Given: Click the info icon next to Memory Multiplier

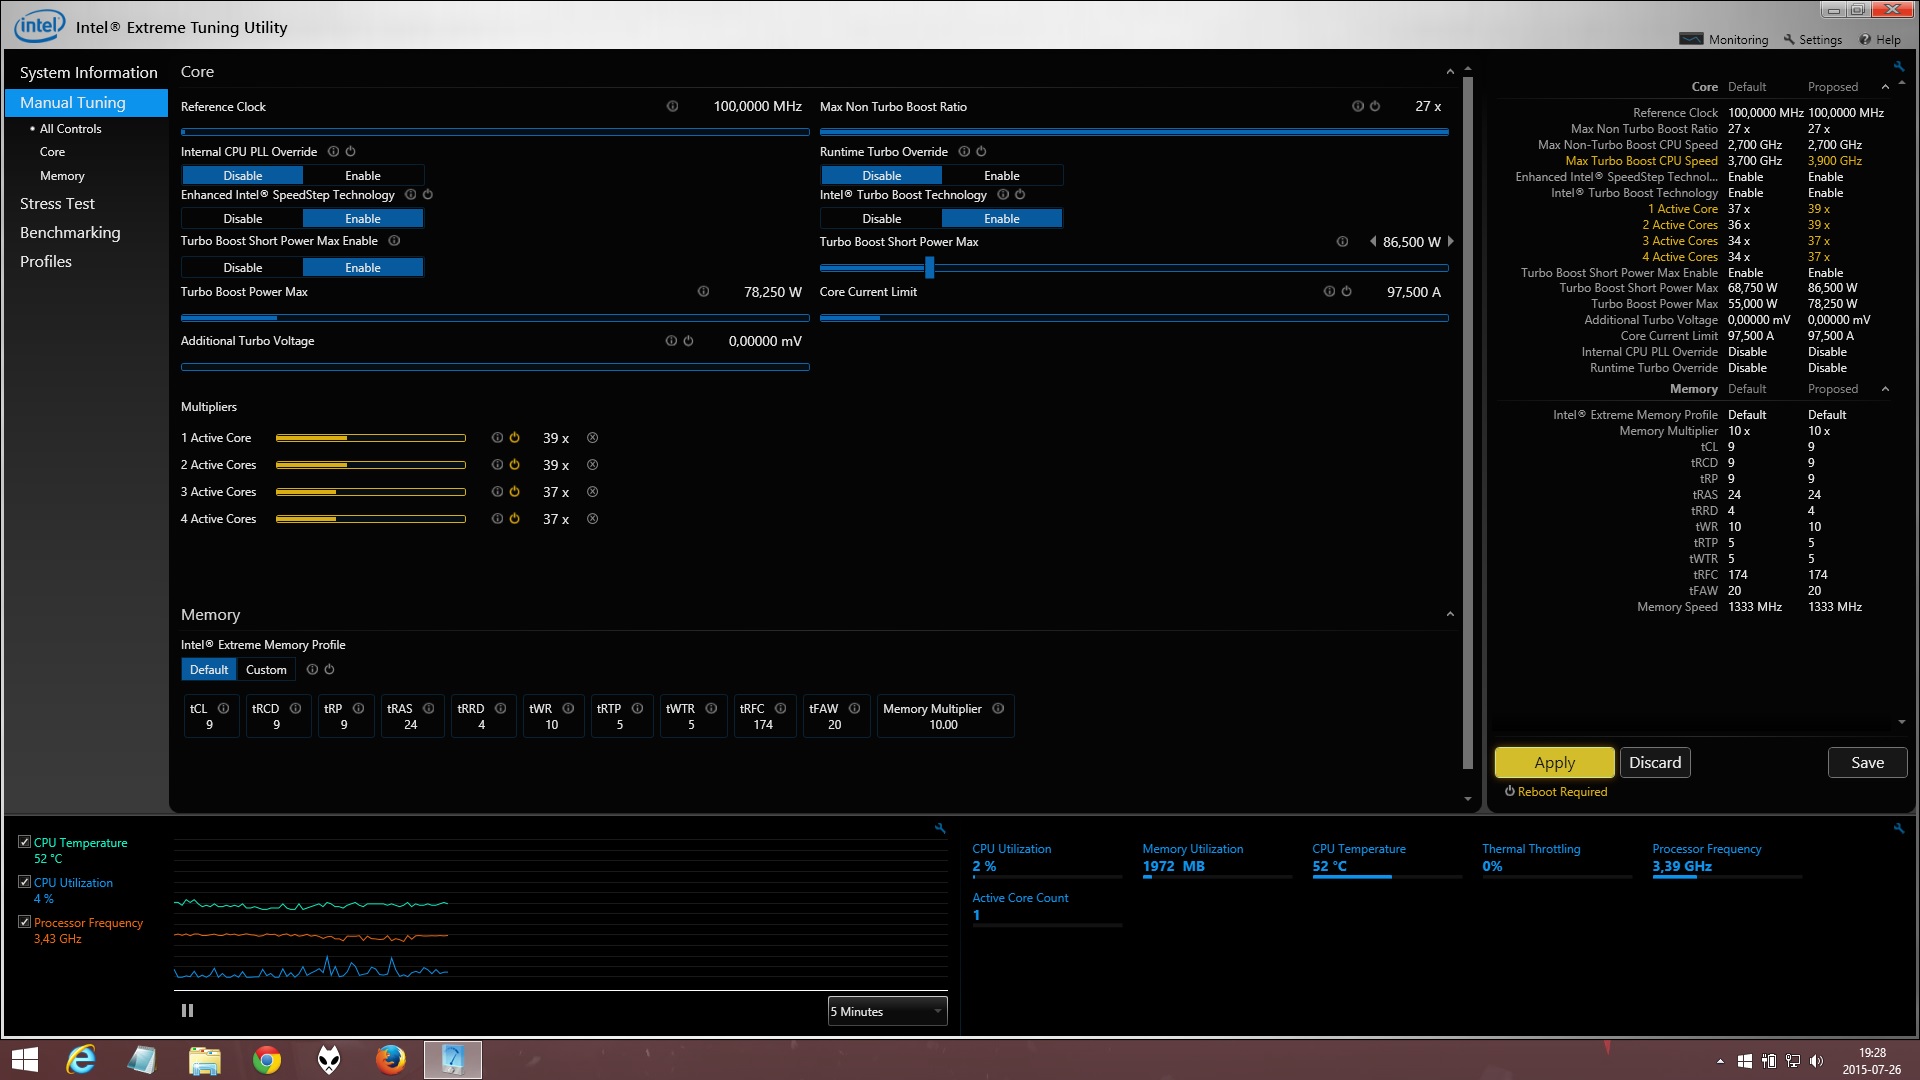Looking at the screenshot, I should (x=998, y=708).
